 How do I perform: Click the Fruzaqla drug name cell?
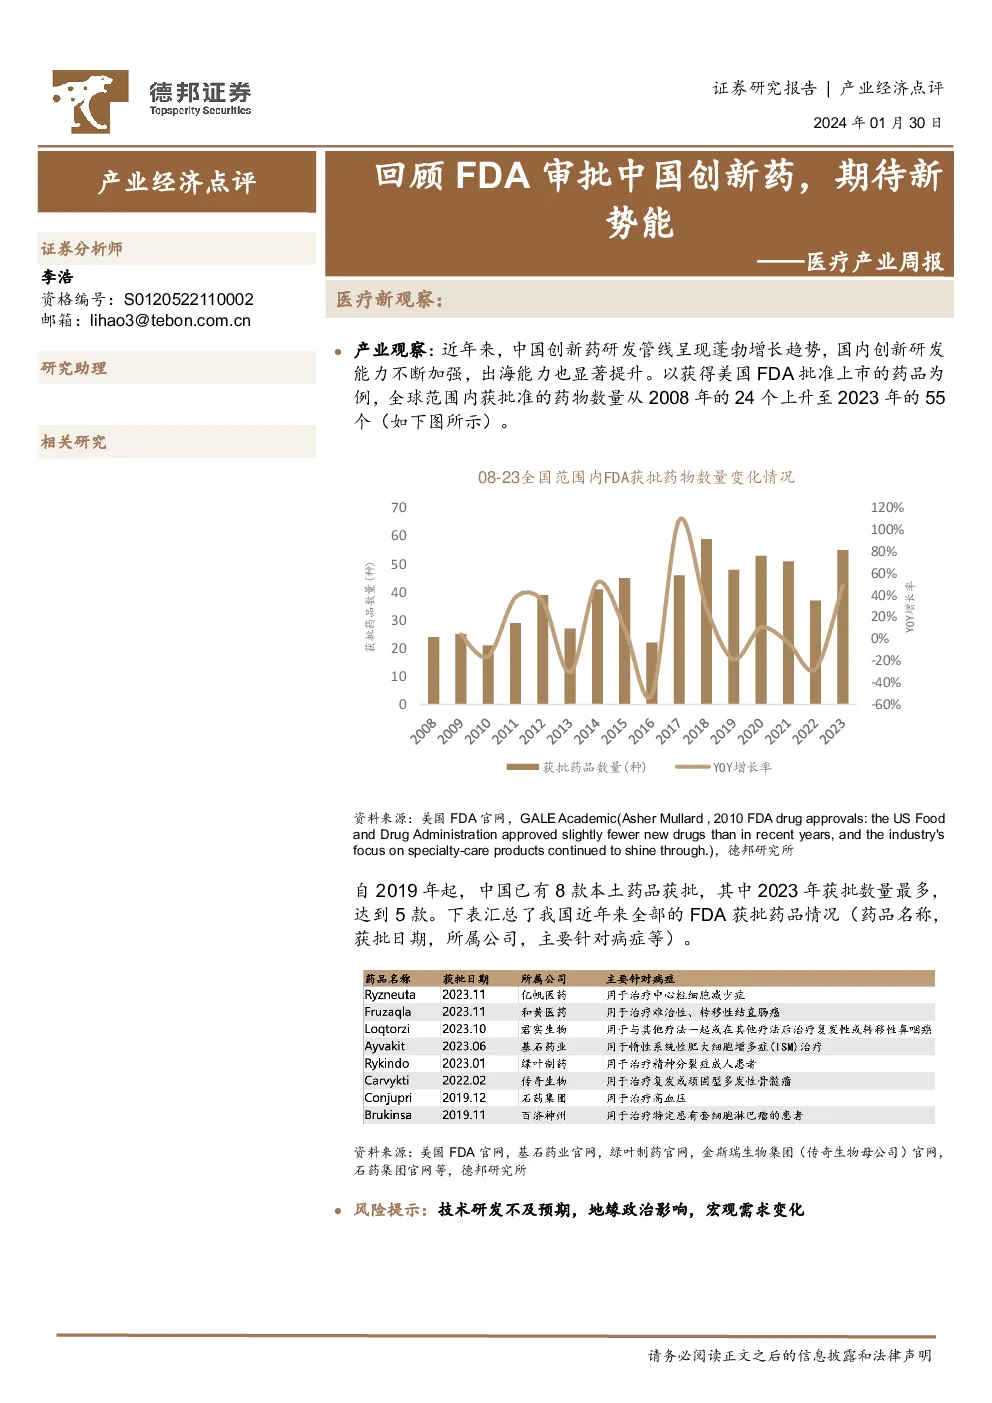pyautogui.click(x=388, y=1012)
